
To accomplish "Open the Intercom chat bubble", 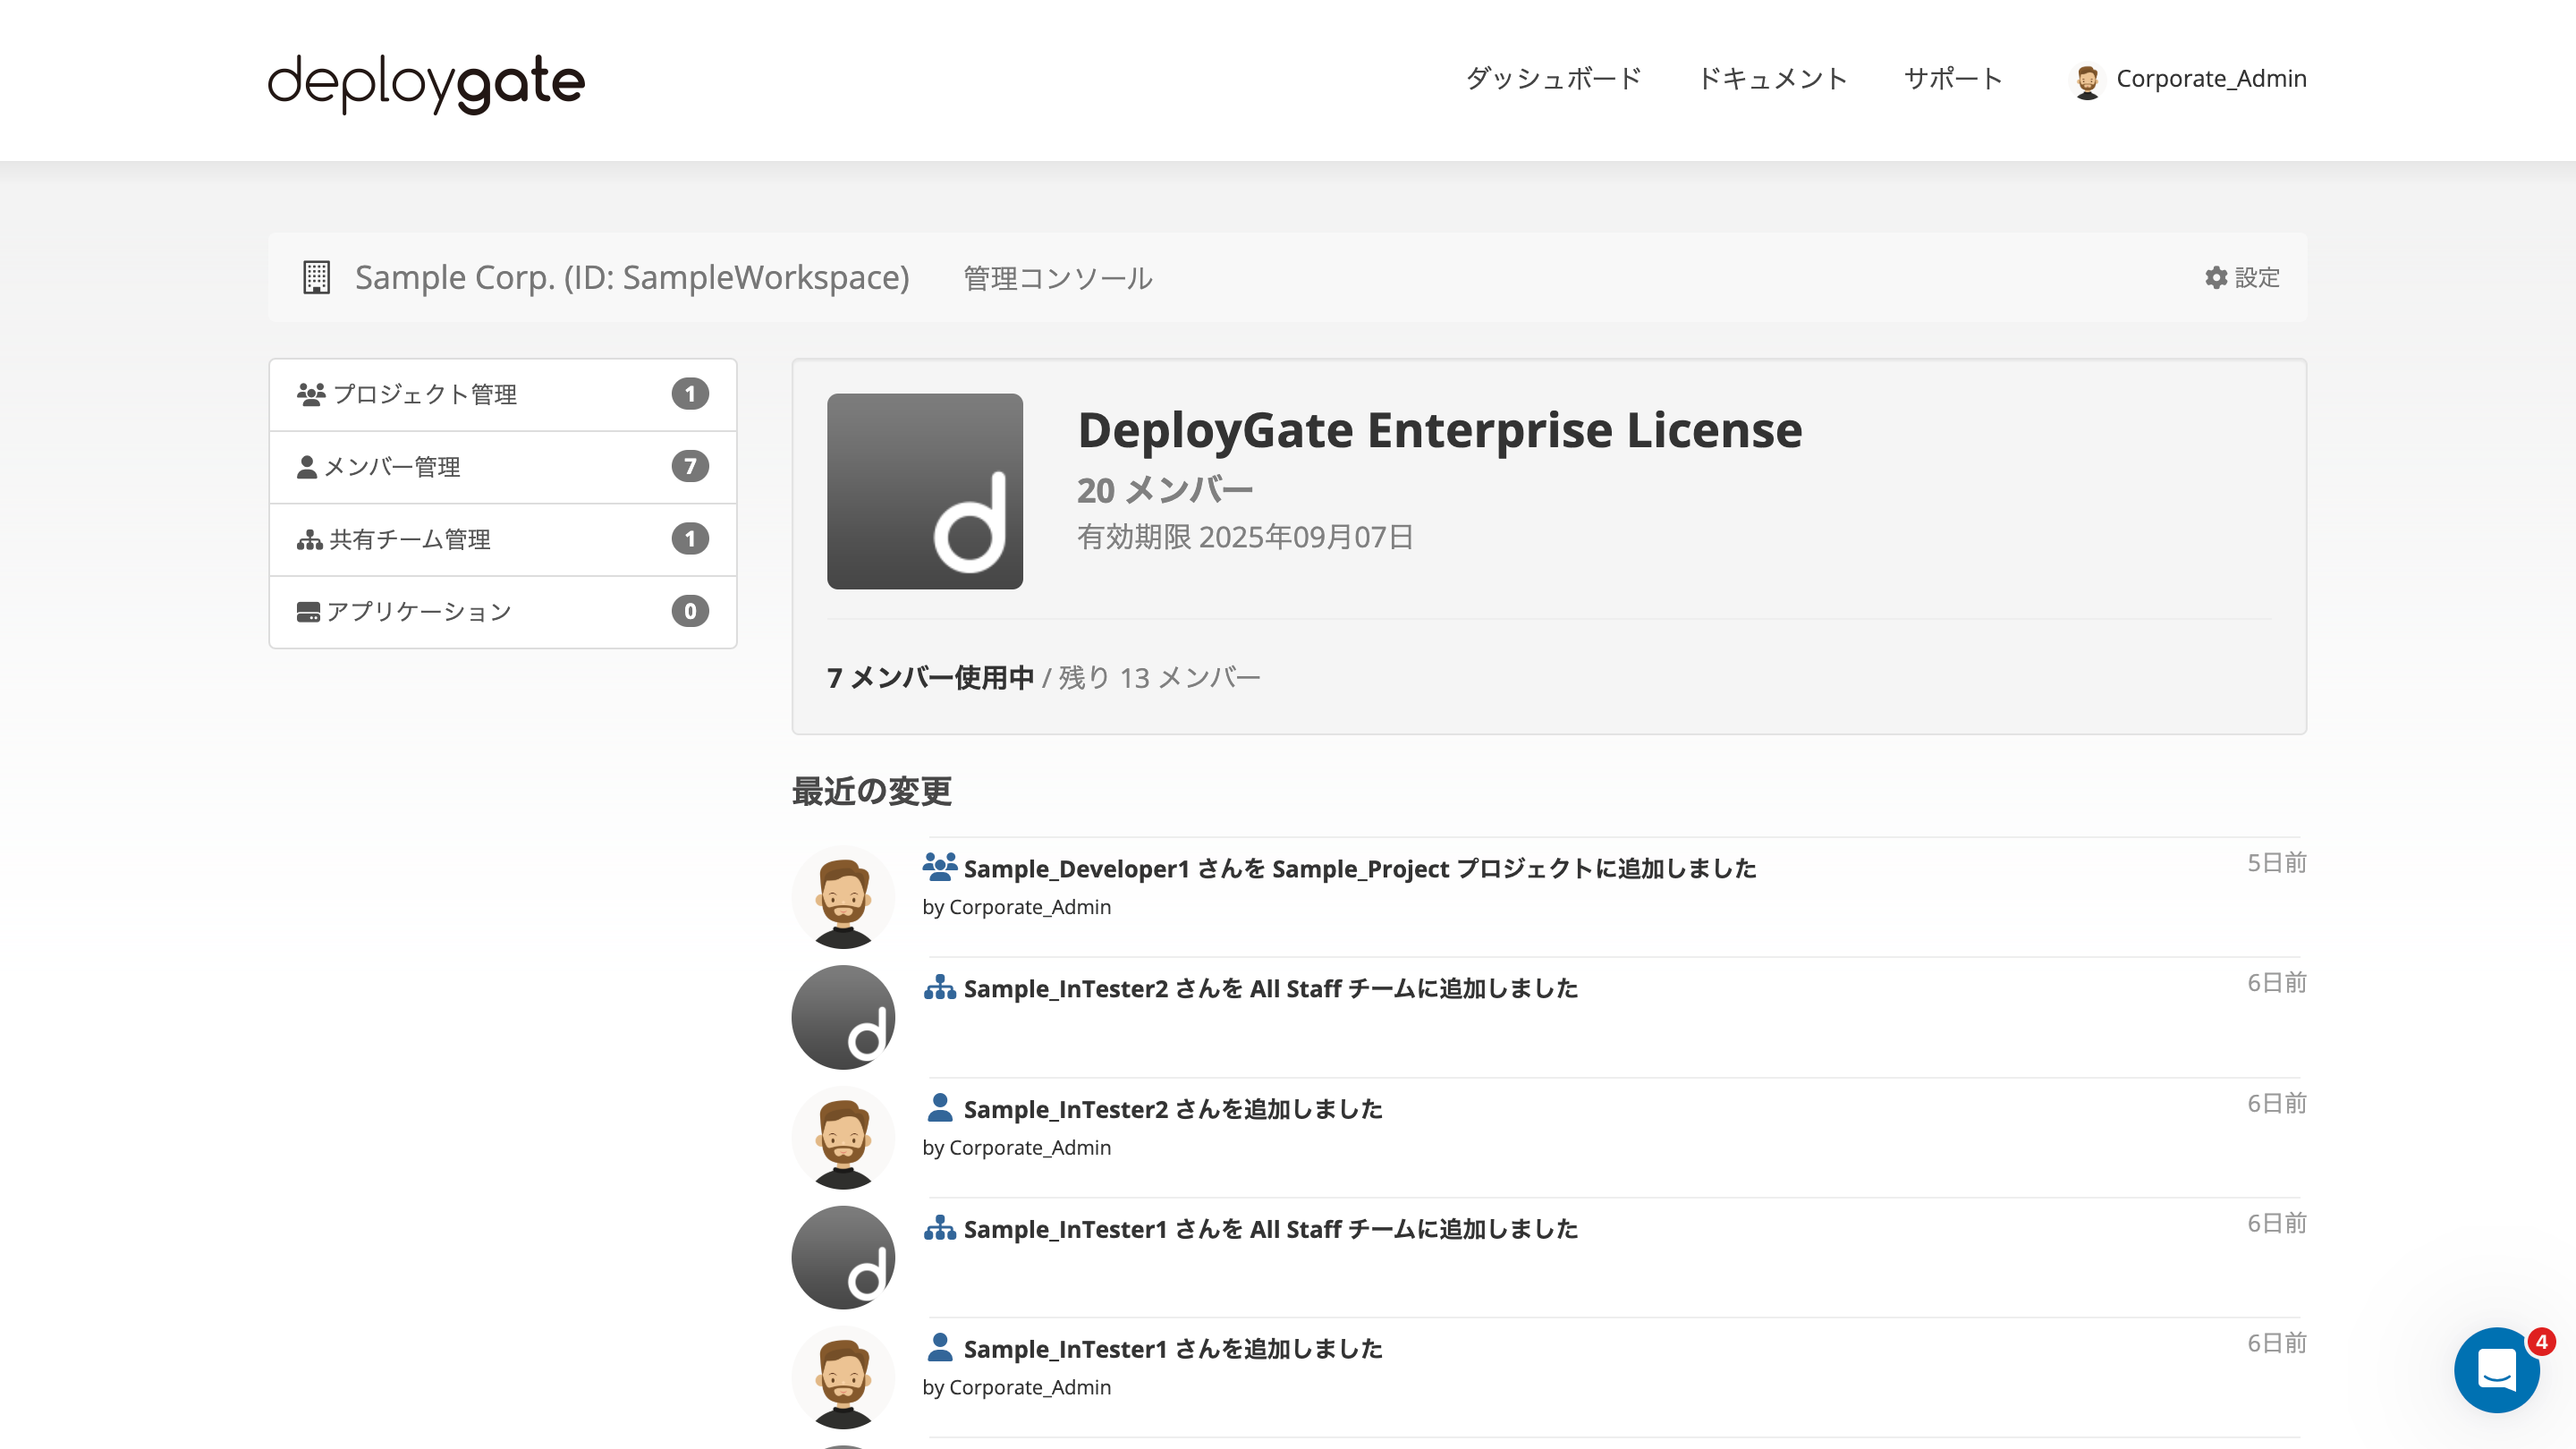I will 2496,1370.
